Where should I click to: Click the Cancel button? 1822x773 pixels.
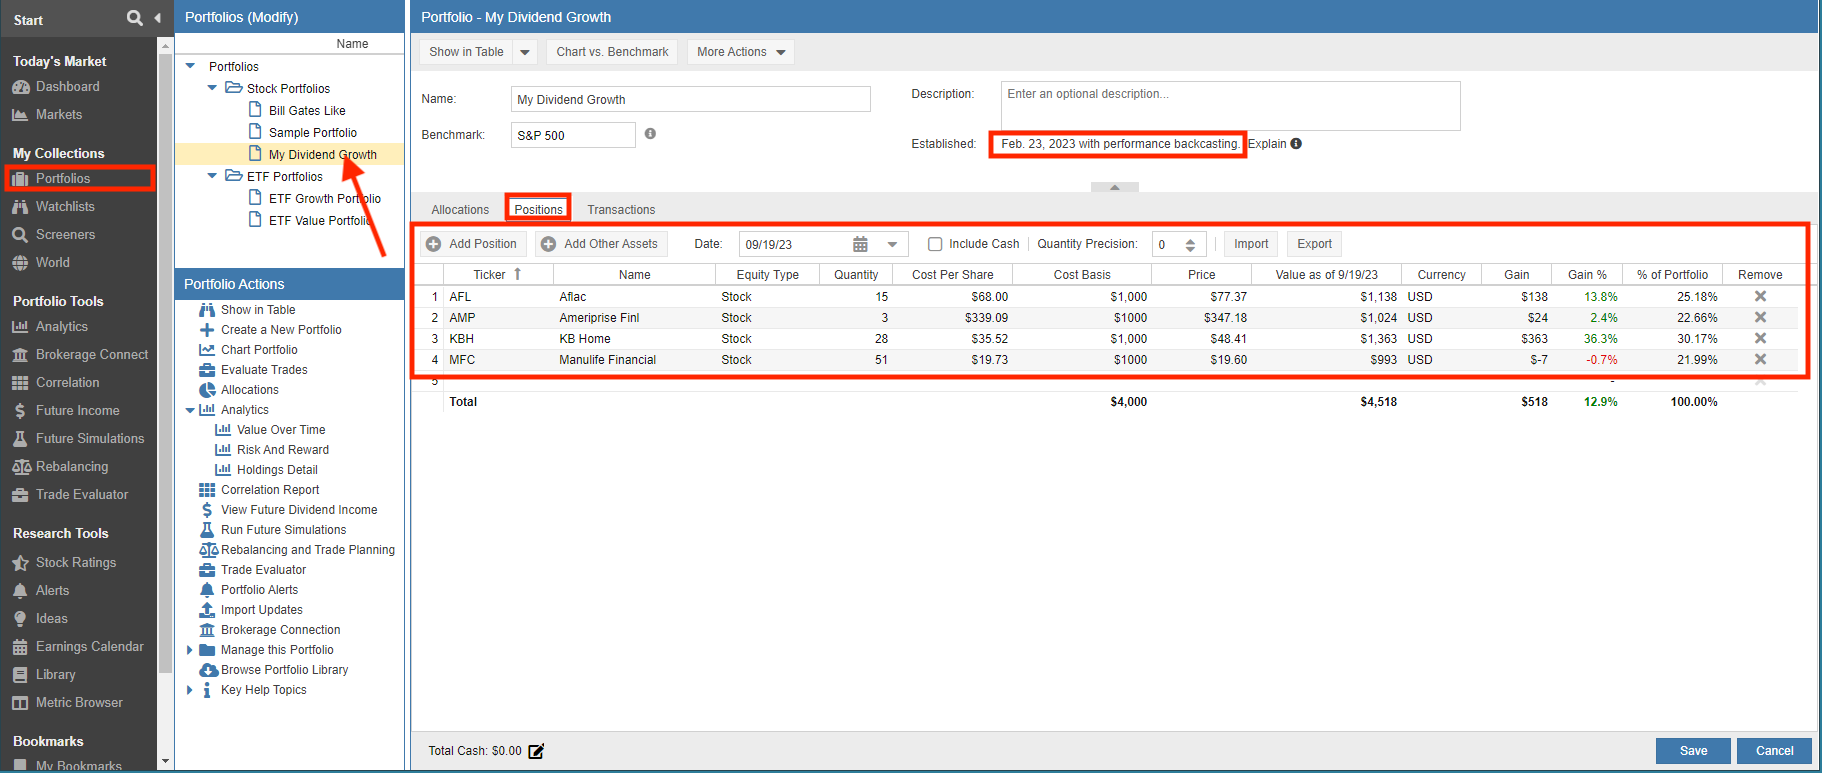1774,751
